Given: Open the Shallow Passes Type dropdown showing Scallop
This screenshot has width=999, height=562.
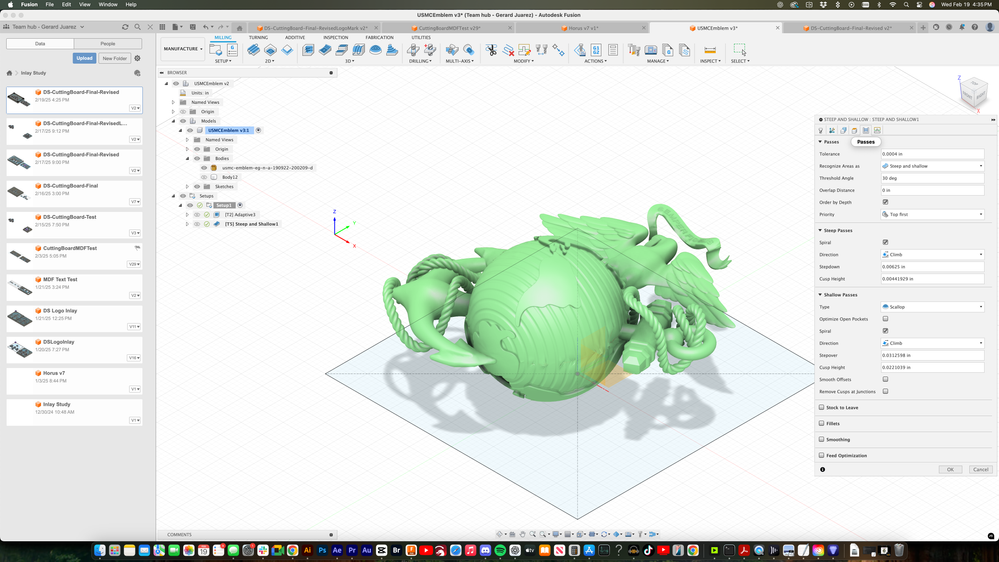Looking at the screenshot, I should coord(933,306).
